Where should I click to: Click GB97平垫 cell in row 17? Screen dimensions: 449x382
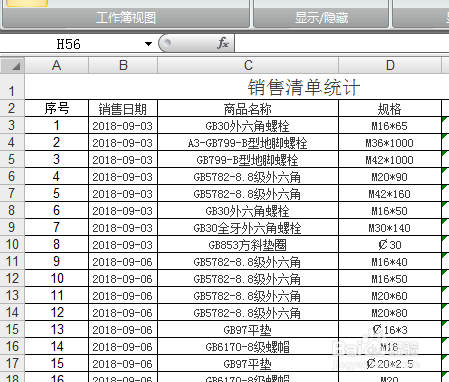click(x=248, y=363)
